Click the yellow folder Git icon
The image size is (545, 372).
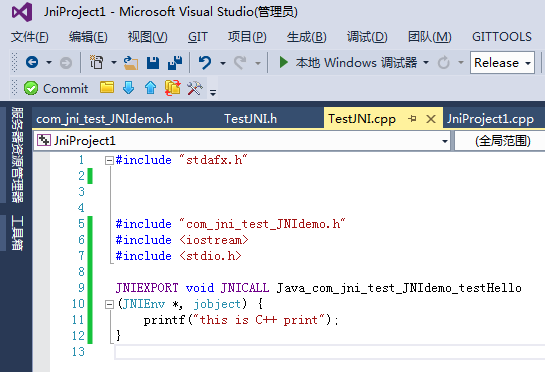pyautogui.click(x=107, y=87)
